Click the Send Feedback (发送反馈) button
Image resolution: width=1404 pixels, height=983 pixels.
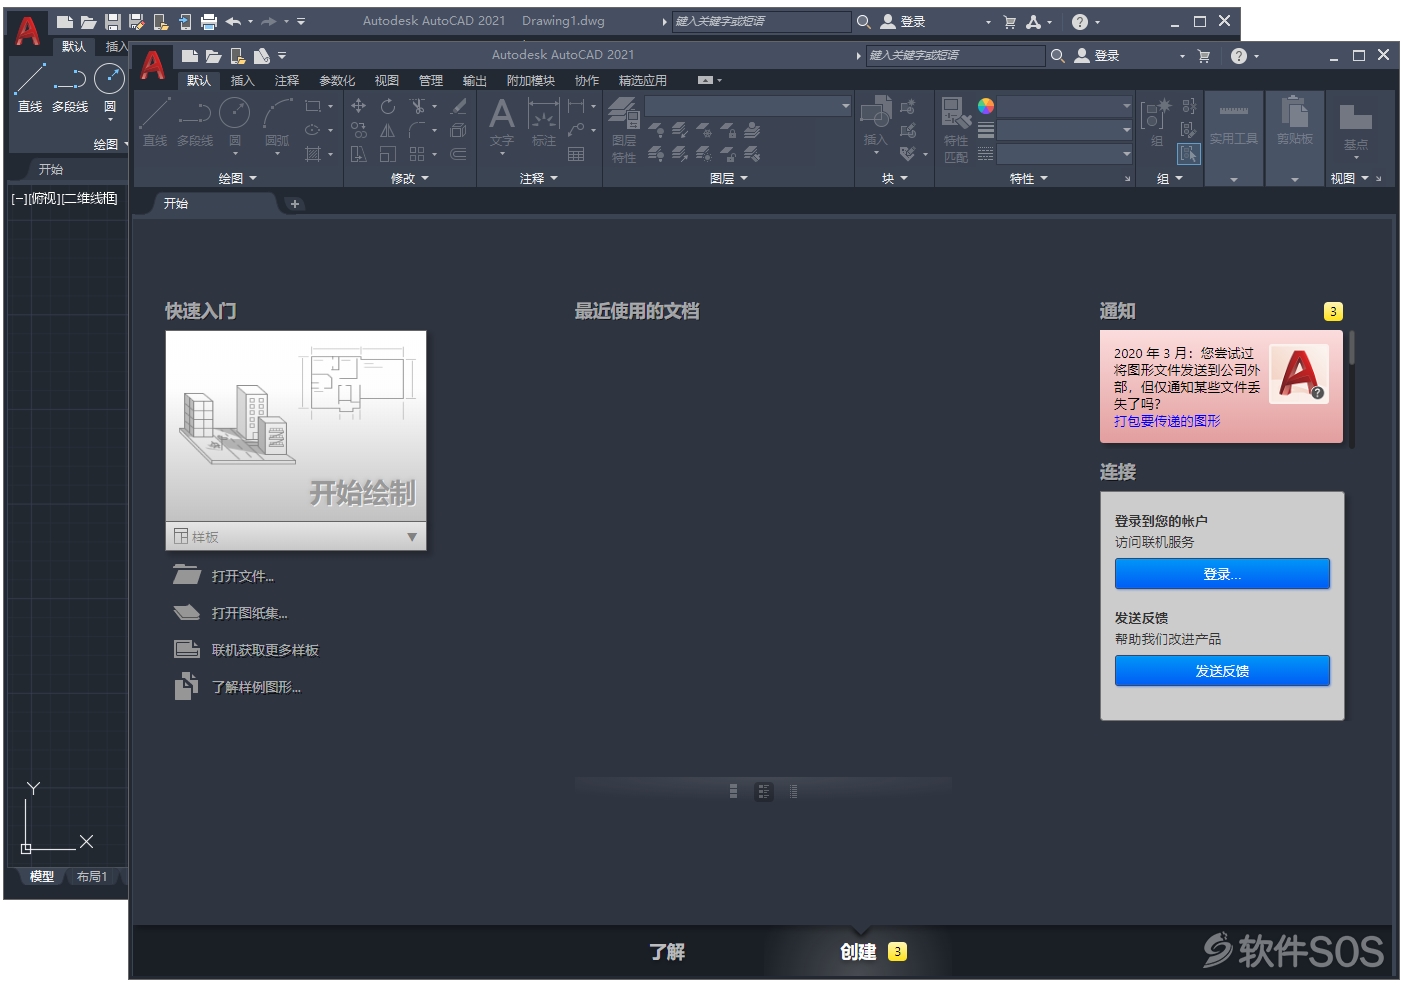(x=1222, y=671)
